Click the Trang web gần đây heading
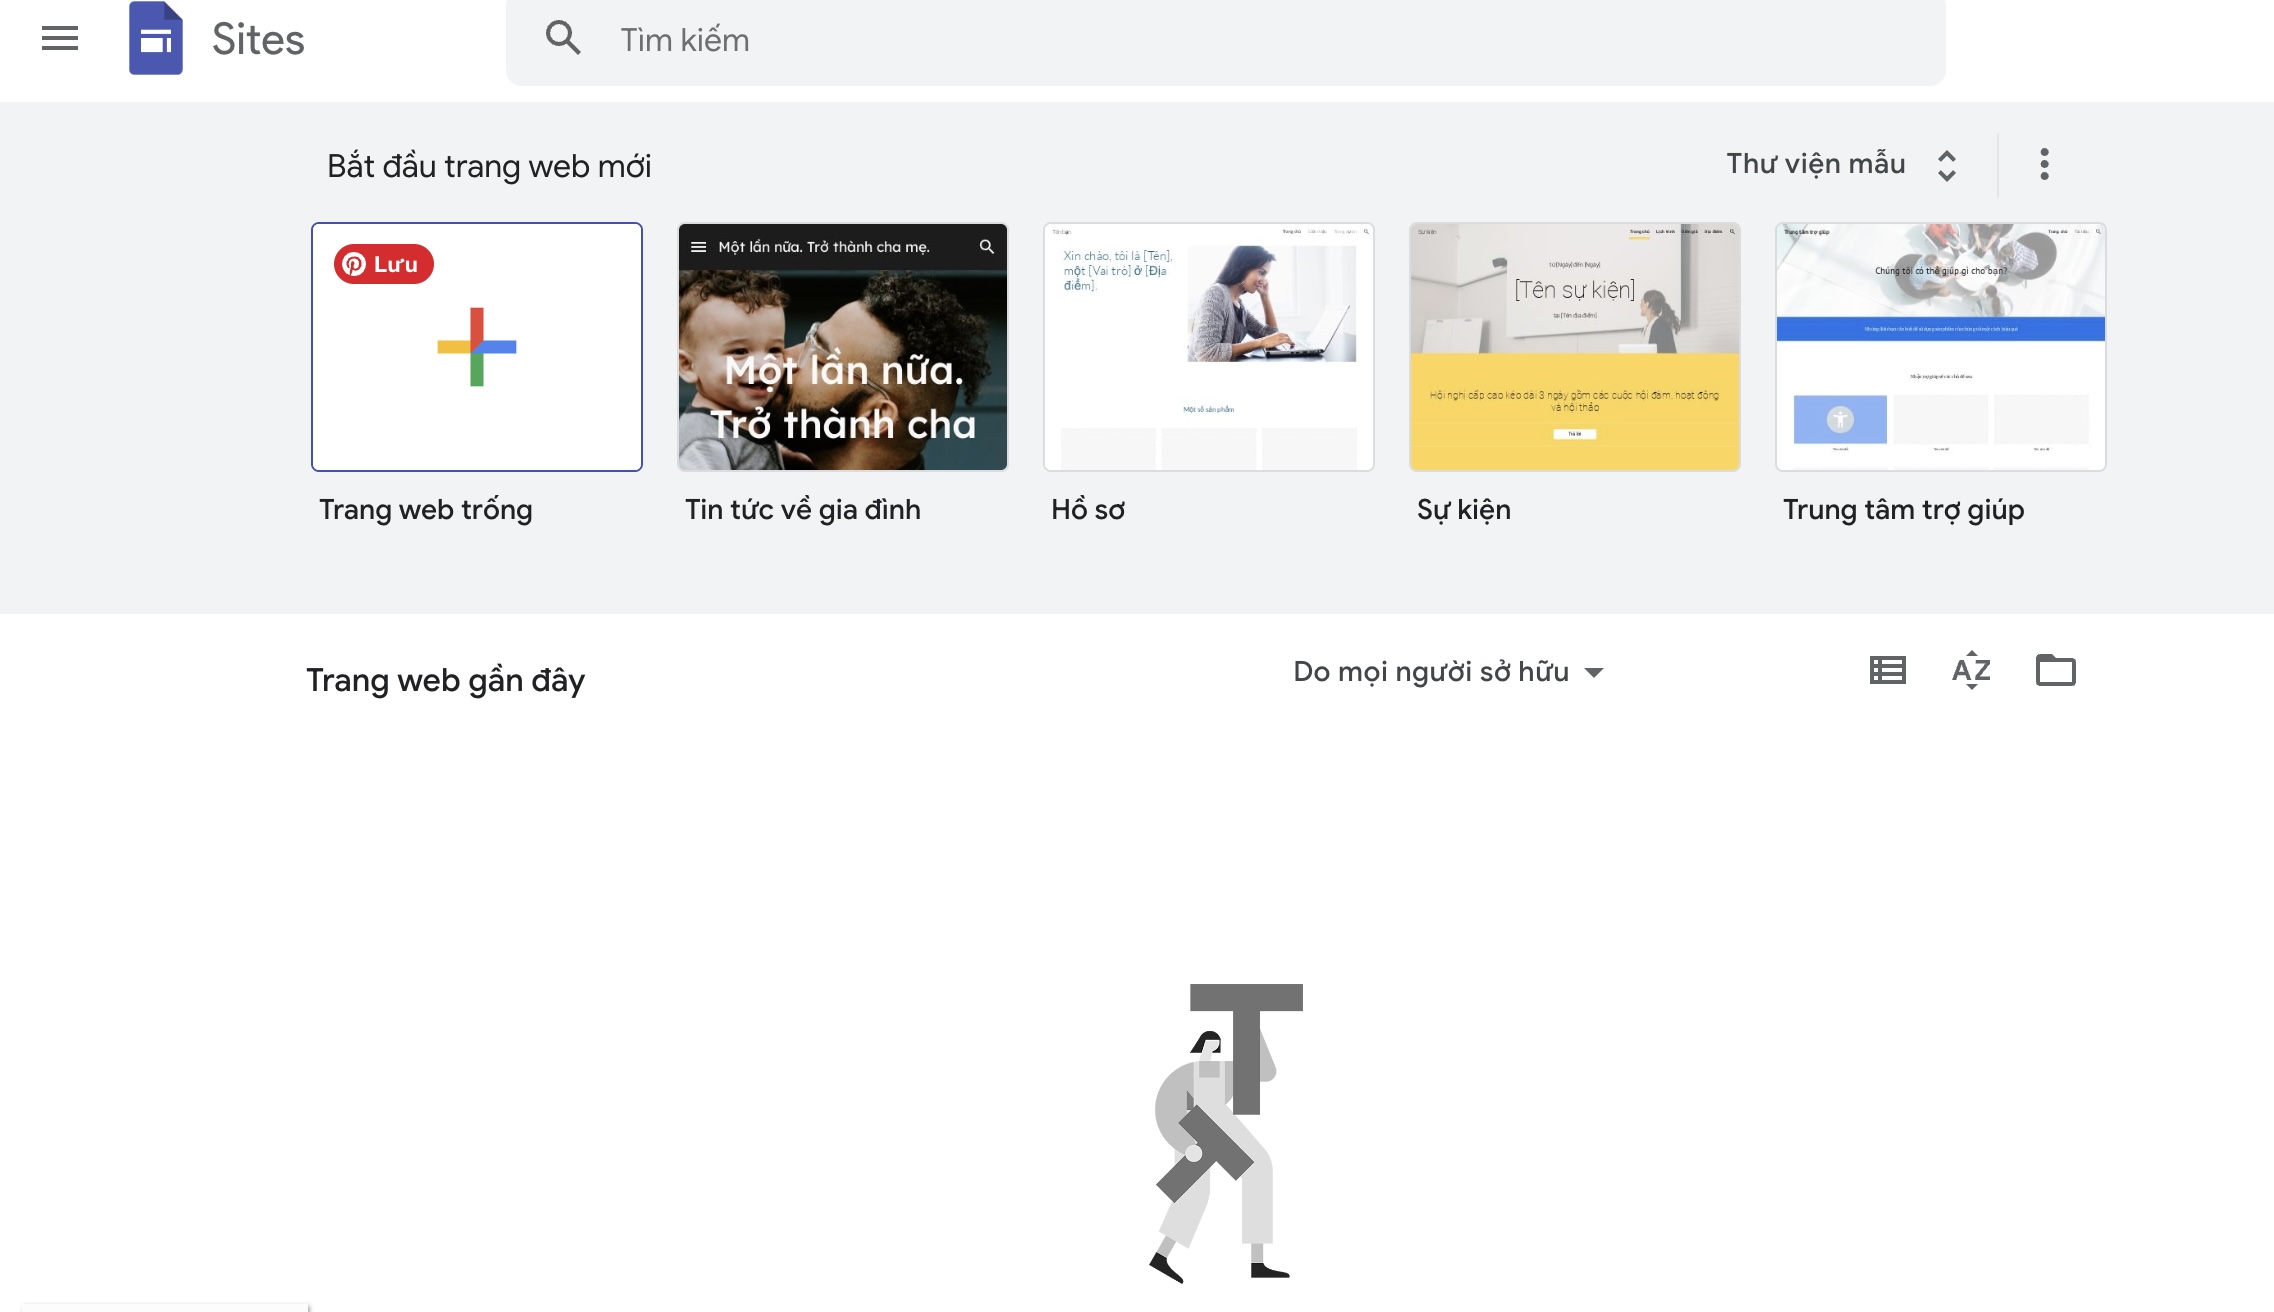Screen dimensions: 2274x1312 [x=446, y=680]
